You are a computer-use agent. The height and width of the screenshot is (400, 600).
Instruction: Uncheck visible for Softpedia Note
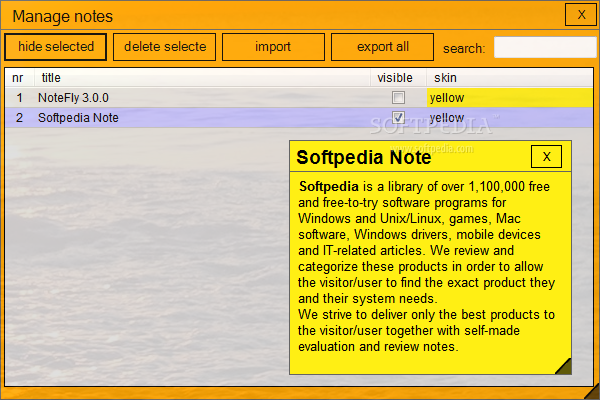398,117
